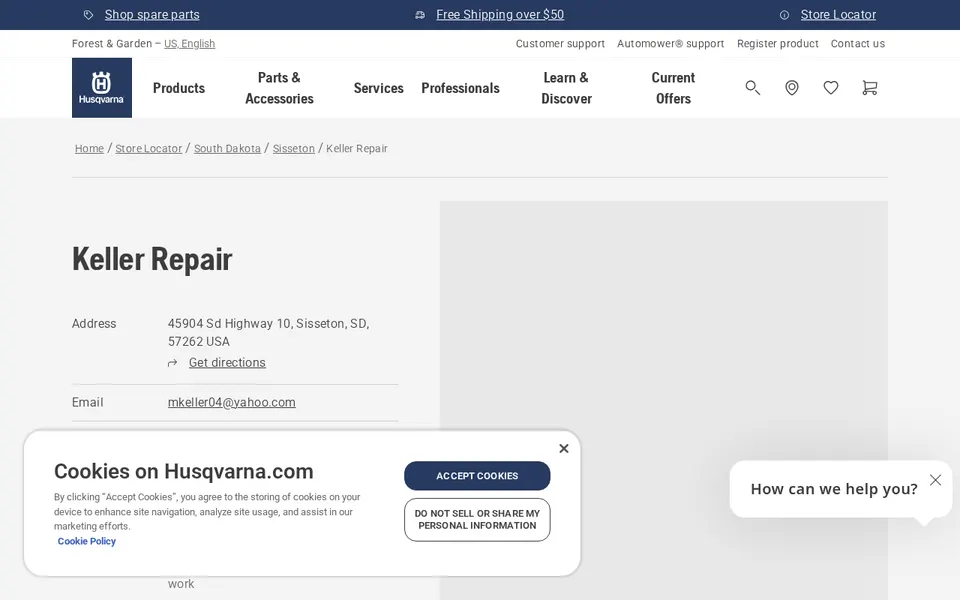Open the shopping cart icon
960x600 pixels.
(869, 88)
